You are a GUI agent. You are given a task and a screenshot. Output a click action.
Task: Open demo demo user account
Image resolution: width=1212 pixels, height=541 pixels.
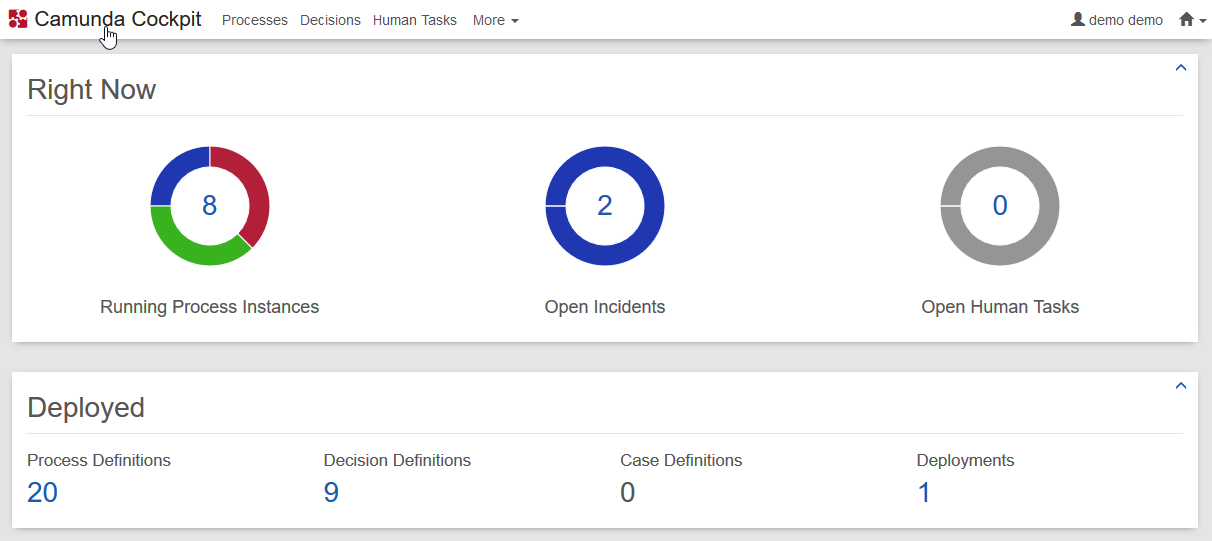tap(1125, 20)
